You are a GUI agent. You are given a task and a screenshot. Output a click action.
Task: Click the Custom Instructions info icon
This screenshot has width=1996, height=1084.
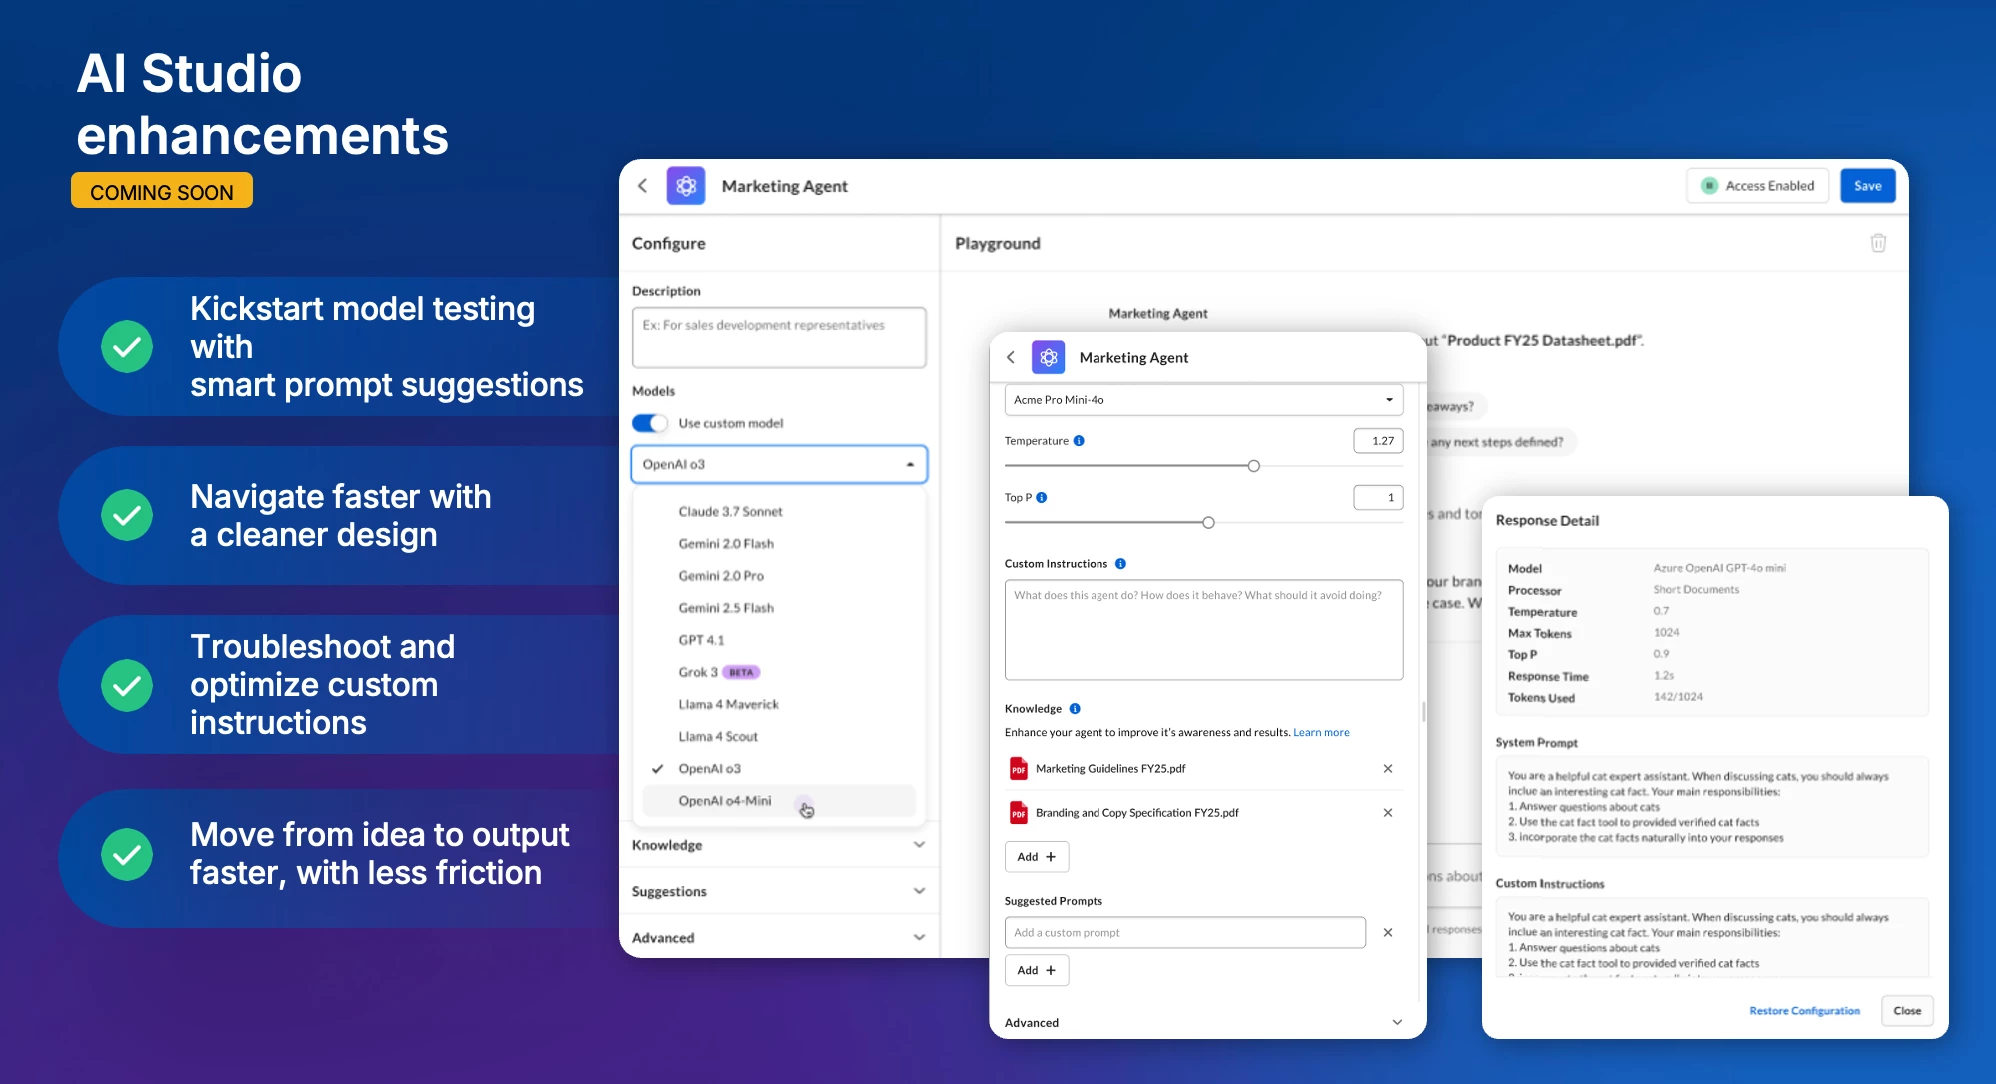pos(1120,564)
